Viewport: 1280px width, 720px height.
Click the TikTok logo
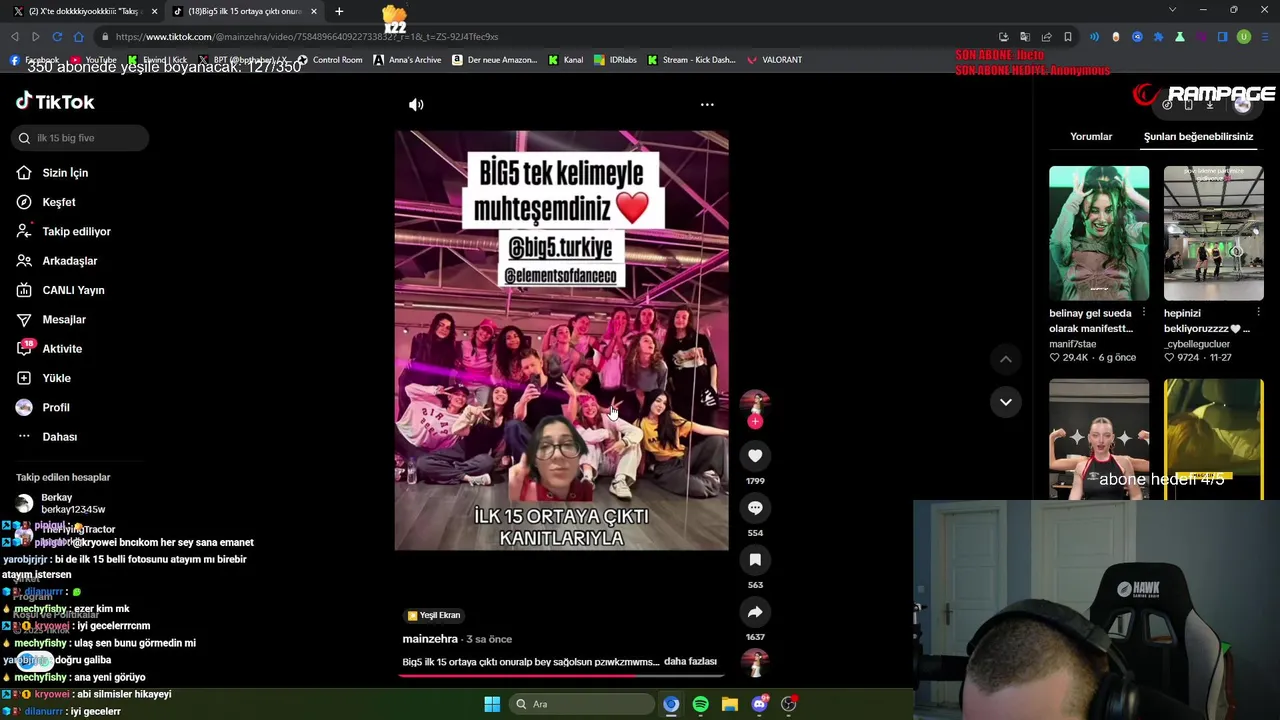[55, 101]
